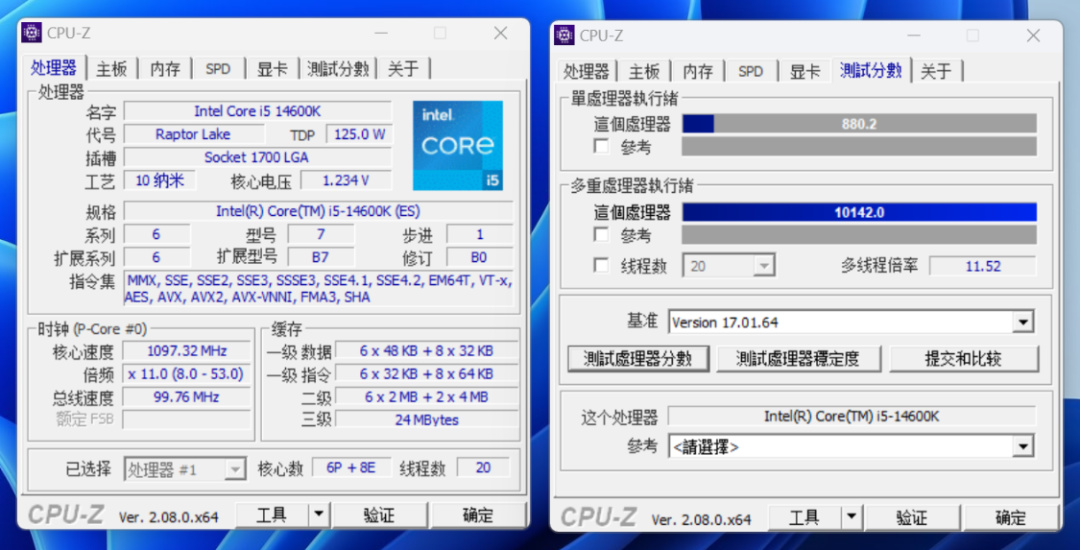Click the 三级 cache value 24 MBytes
Image resolution: width=1080 pixels, height=550 pixels.
click(x=427, y=419)
